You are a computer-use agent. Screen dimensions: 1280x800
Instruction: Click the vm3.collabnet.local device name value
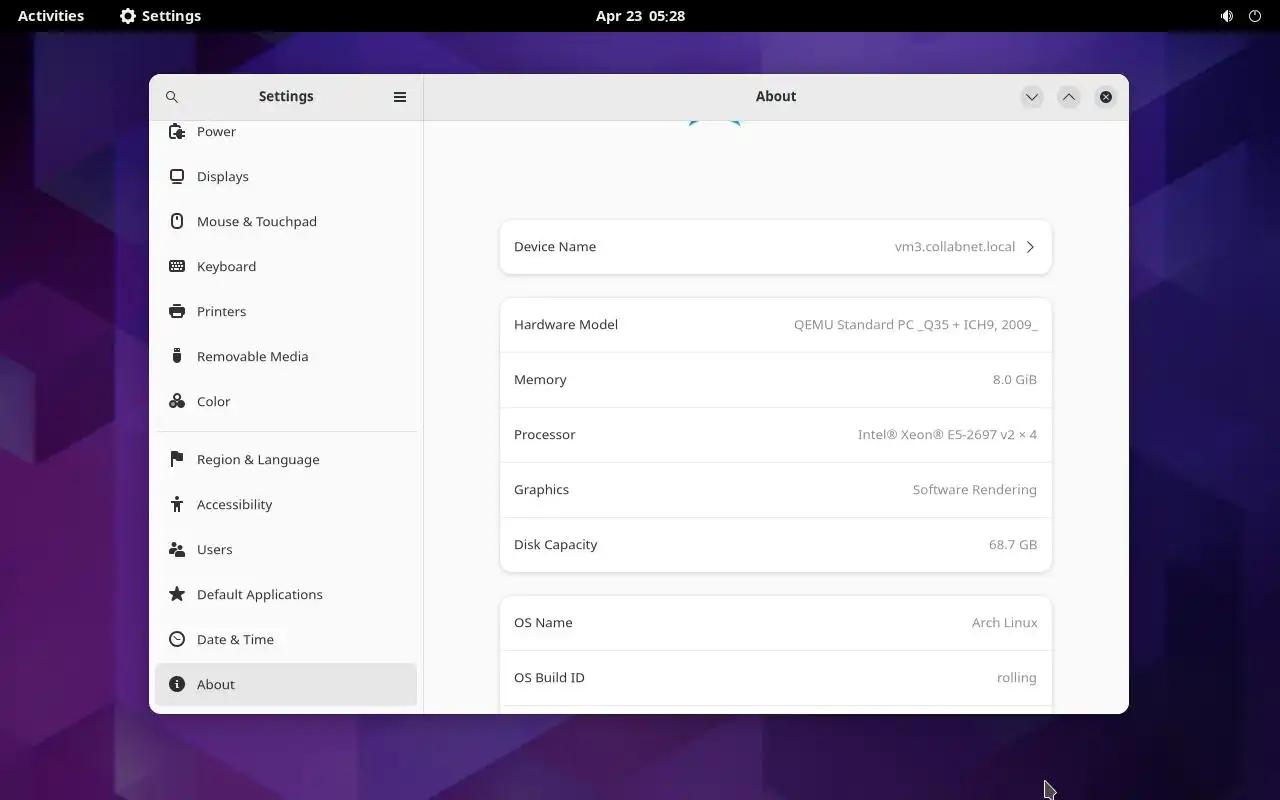(955, 247)
